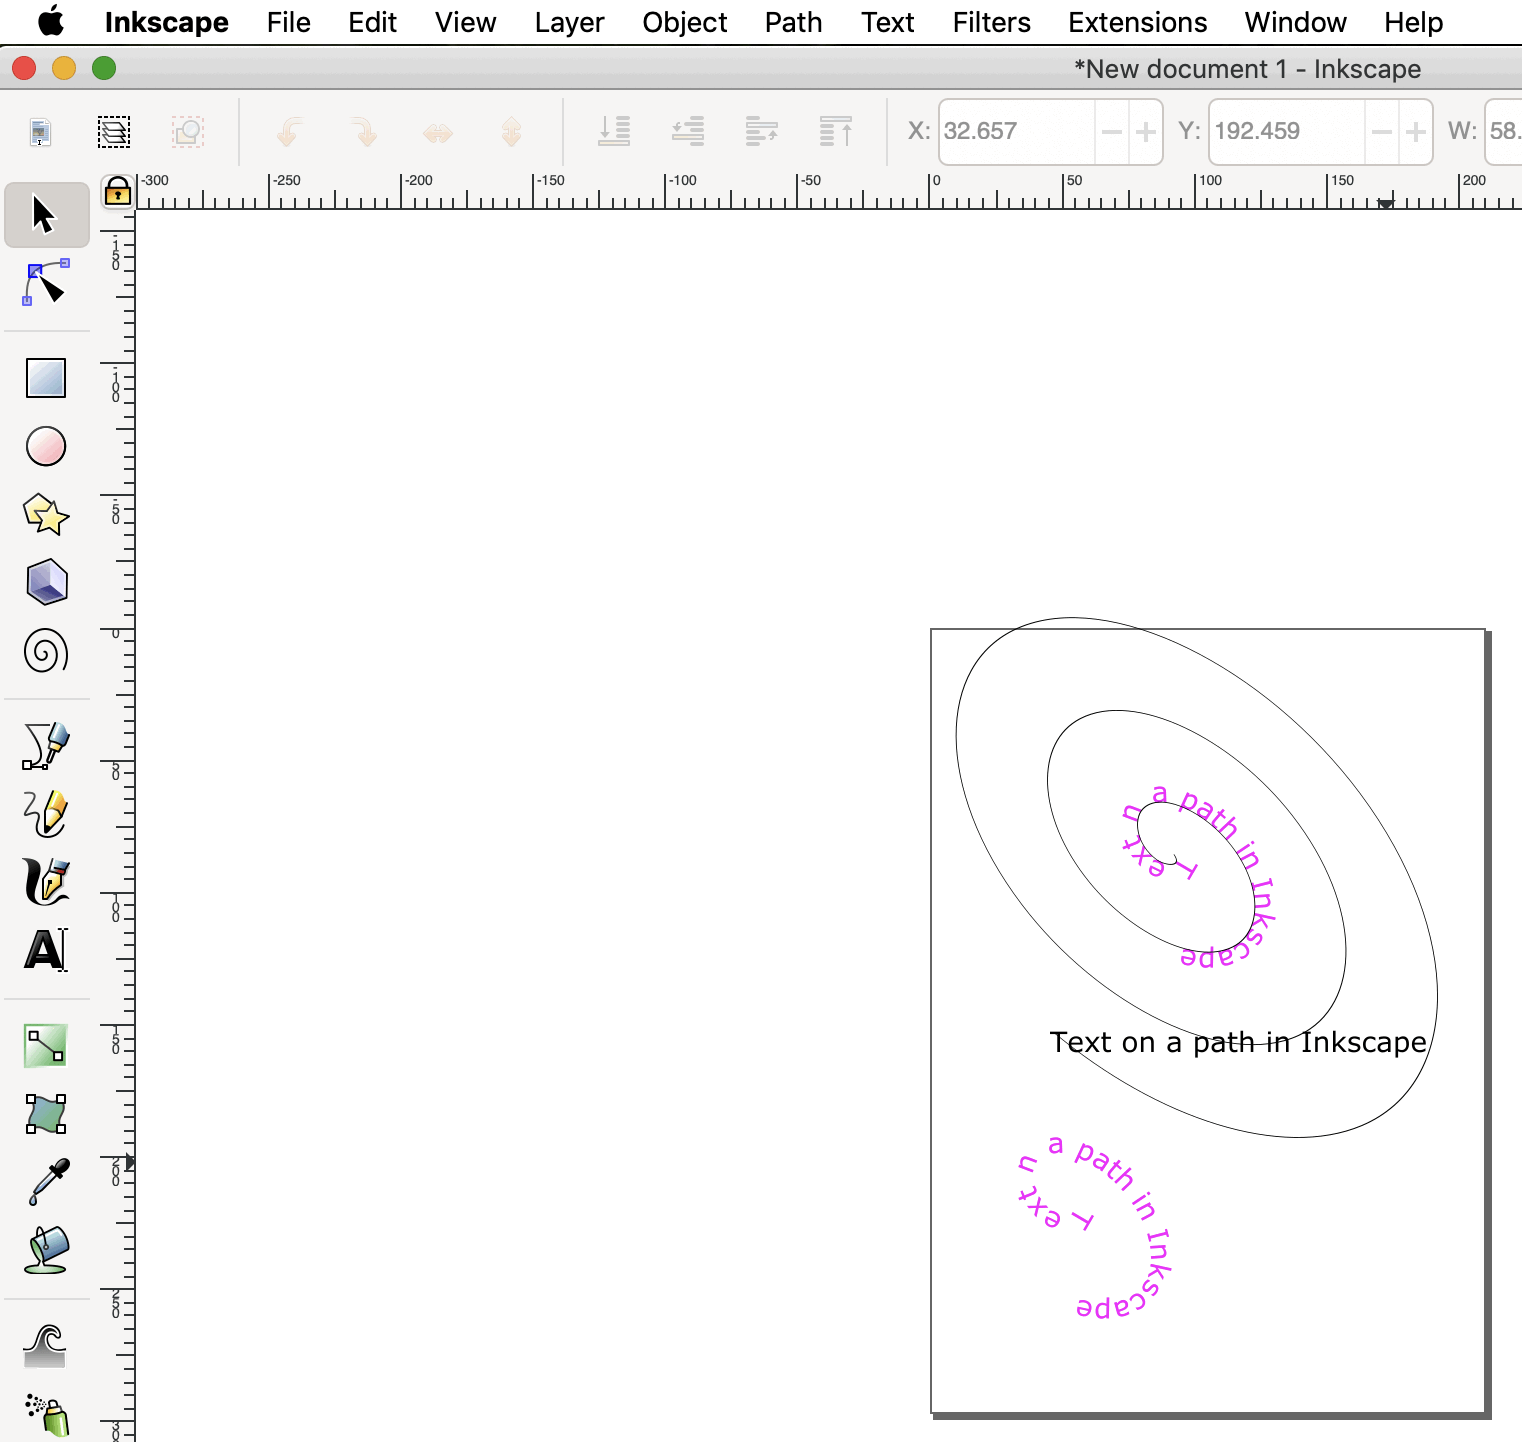Viewport: 1522px width, 1442px height.
Task: Click Select all in all layers icon
Action: click(x=114, y=132)
